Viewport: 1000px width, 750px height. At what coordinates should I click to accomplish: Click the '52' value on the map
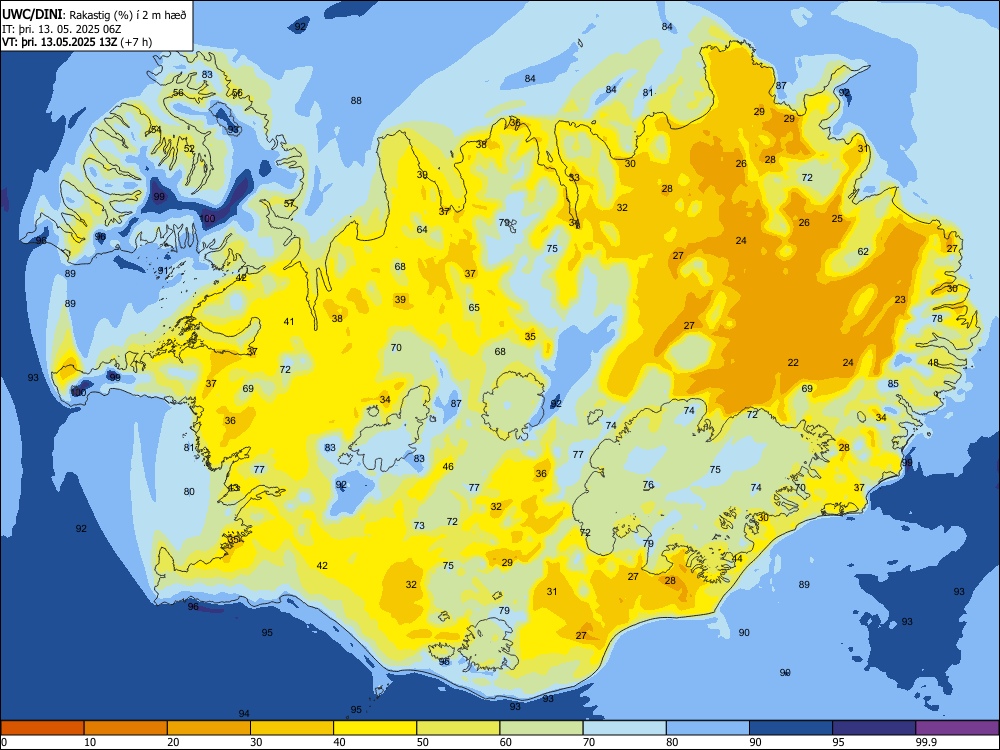(x=189, y=149)
